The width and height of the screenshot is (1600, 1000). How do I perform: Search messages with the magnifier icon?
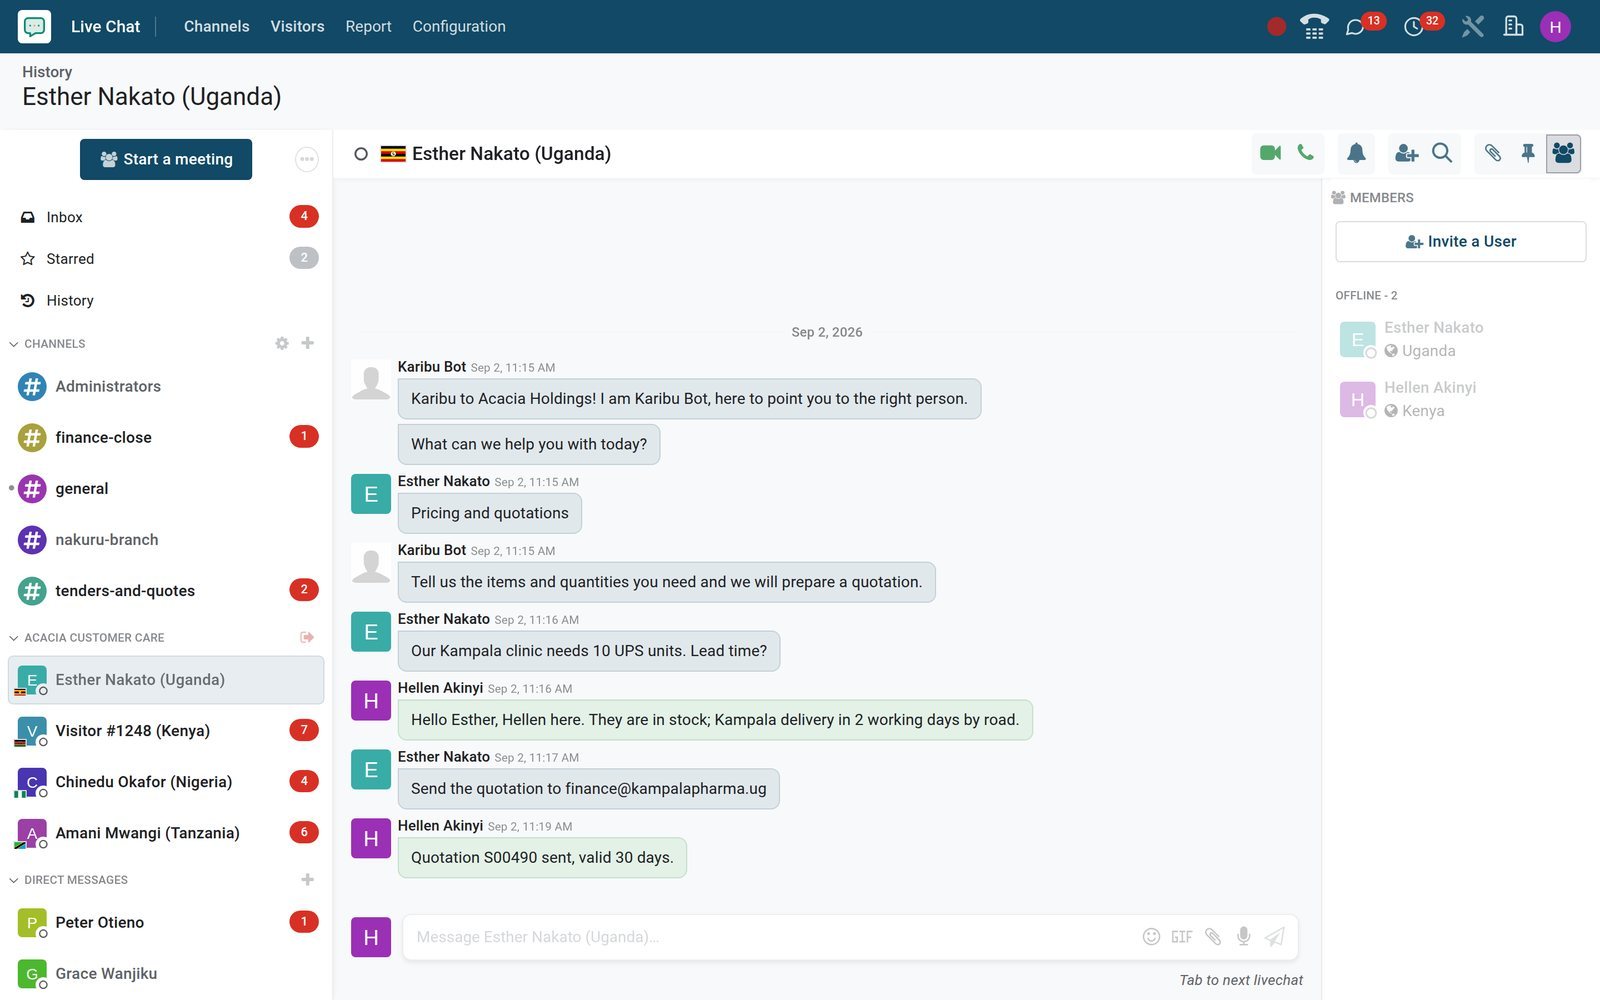pyautogui.click(x=1442, y=153)
